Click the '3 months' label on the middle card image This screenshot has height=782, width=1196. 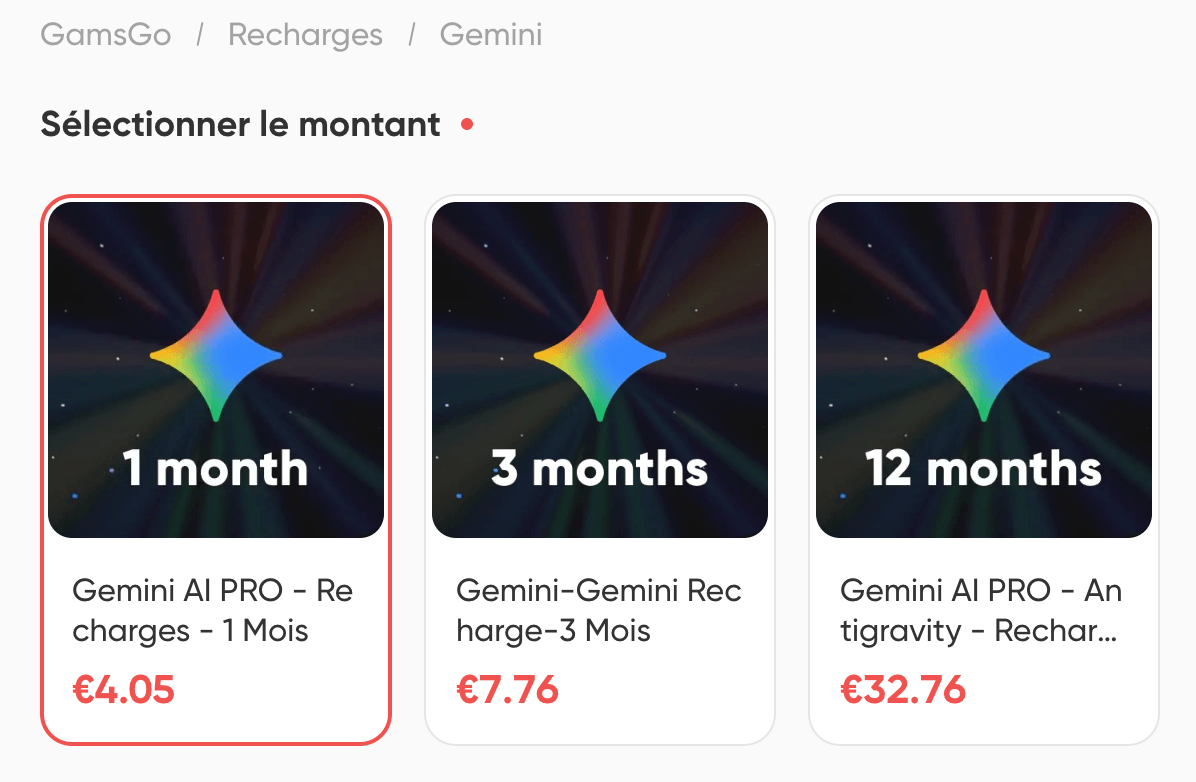coord(599,466)
